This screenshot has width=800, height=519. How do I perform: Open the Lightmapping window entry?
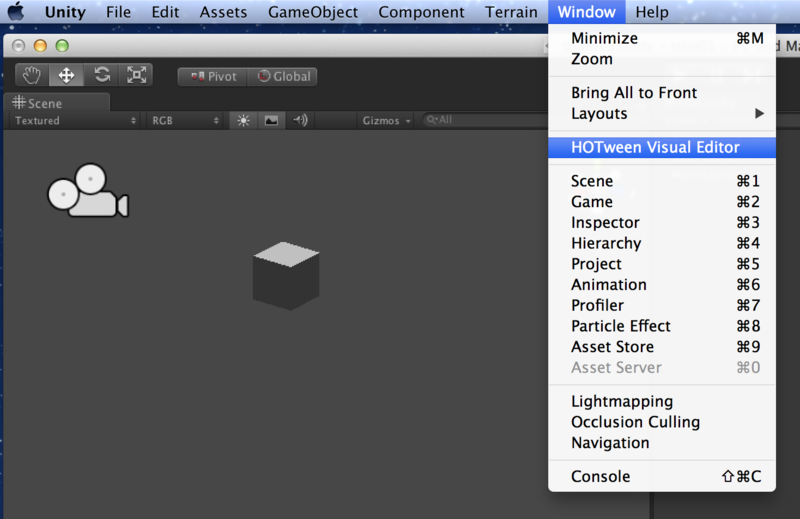coord(662,402)
